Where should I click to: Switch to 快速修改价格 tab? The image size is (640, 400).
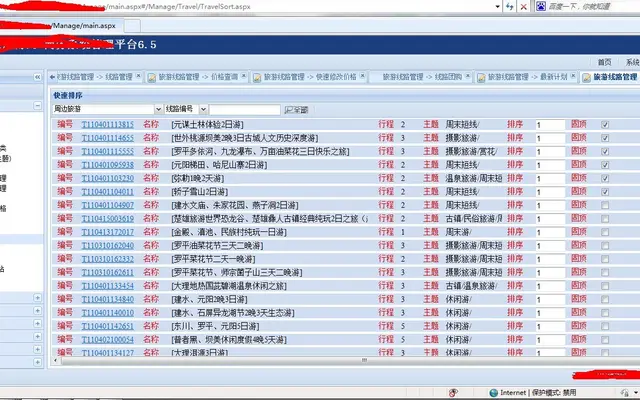310,77
